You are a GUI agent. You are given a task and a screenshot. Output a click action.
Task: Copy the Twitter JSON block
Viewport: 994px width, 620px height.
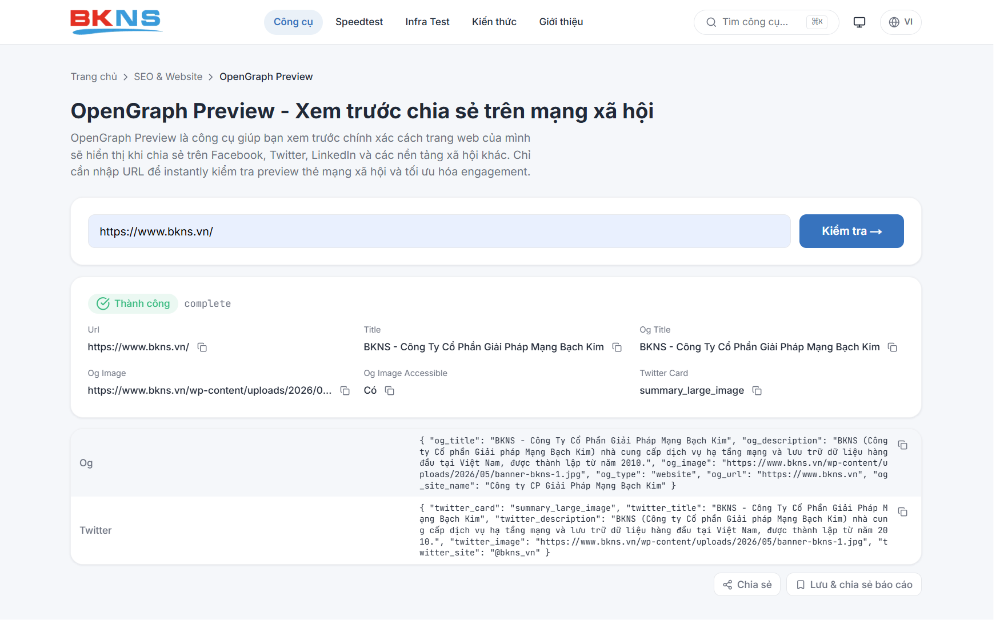(x=903, y=512)
